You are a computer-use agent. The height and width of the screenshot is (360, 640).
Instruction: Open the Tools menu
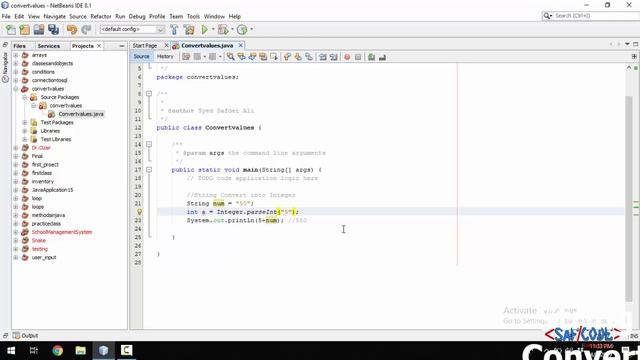coord(193,16)
